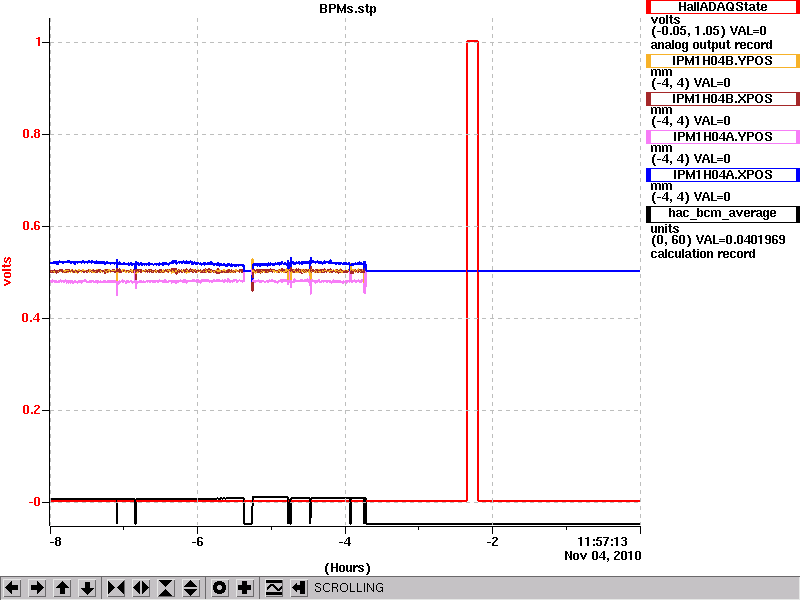Click the Nov 04, 2010 date label

coord(603,556)
